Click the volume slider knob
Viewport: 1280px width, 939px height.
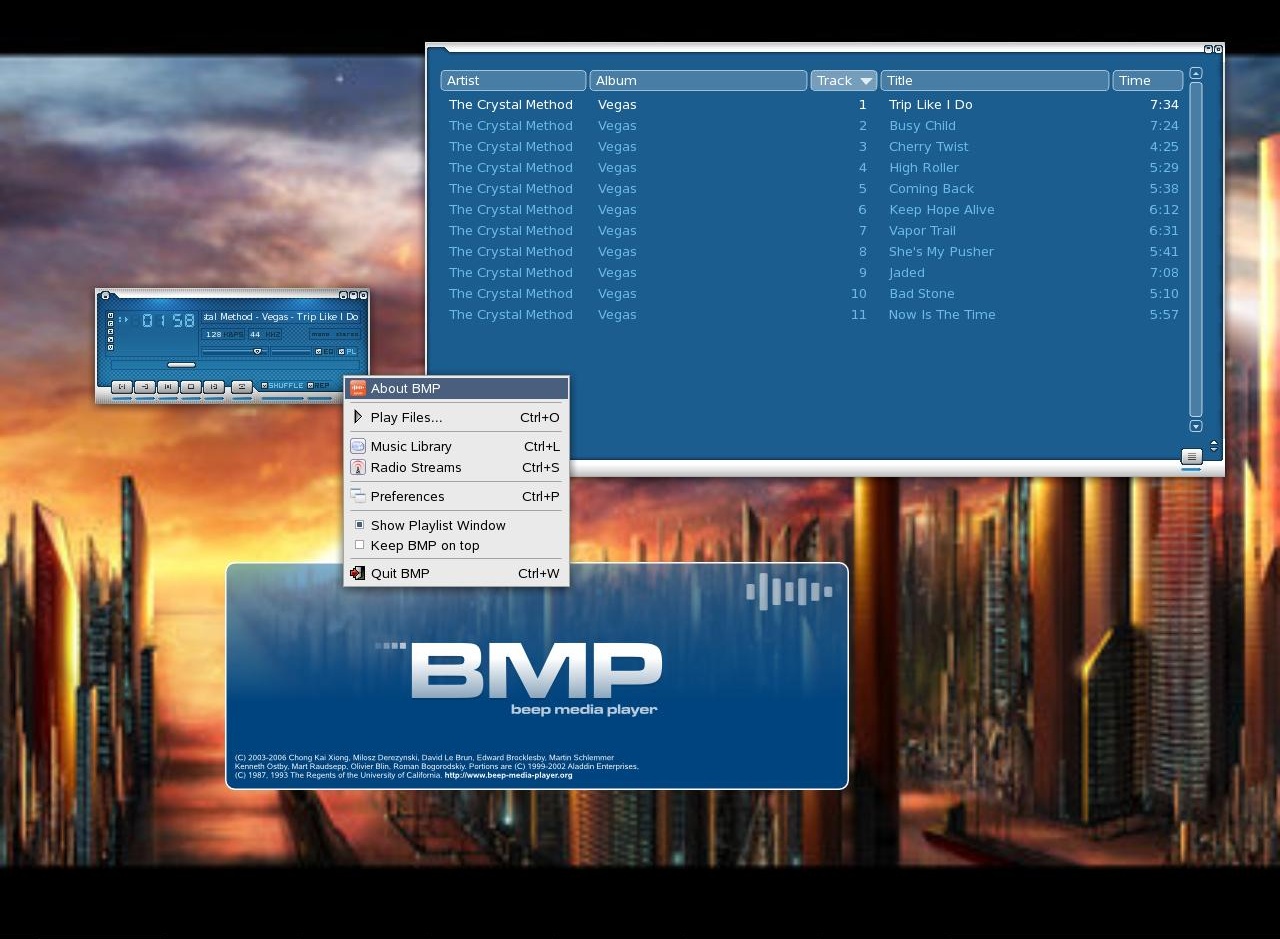257,351
